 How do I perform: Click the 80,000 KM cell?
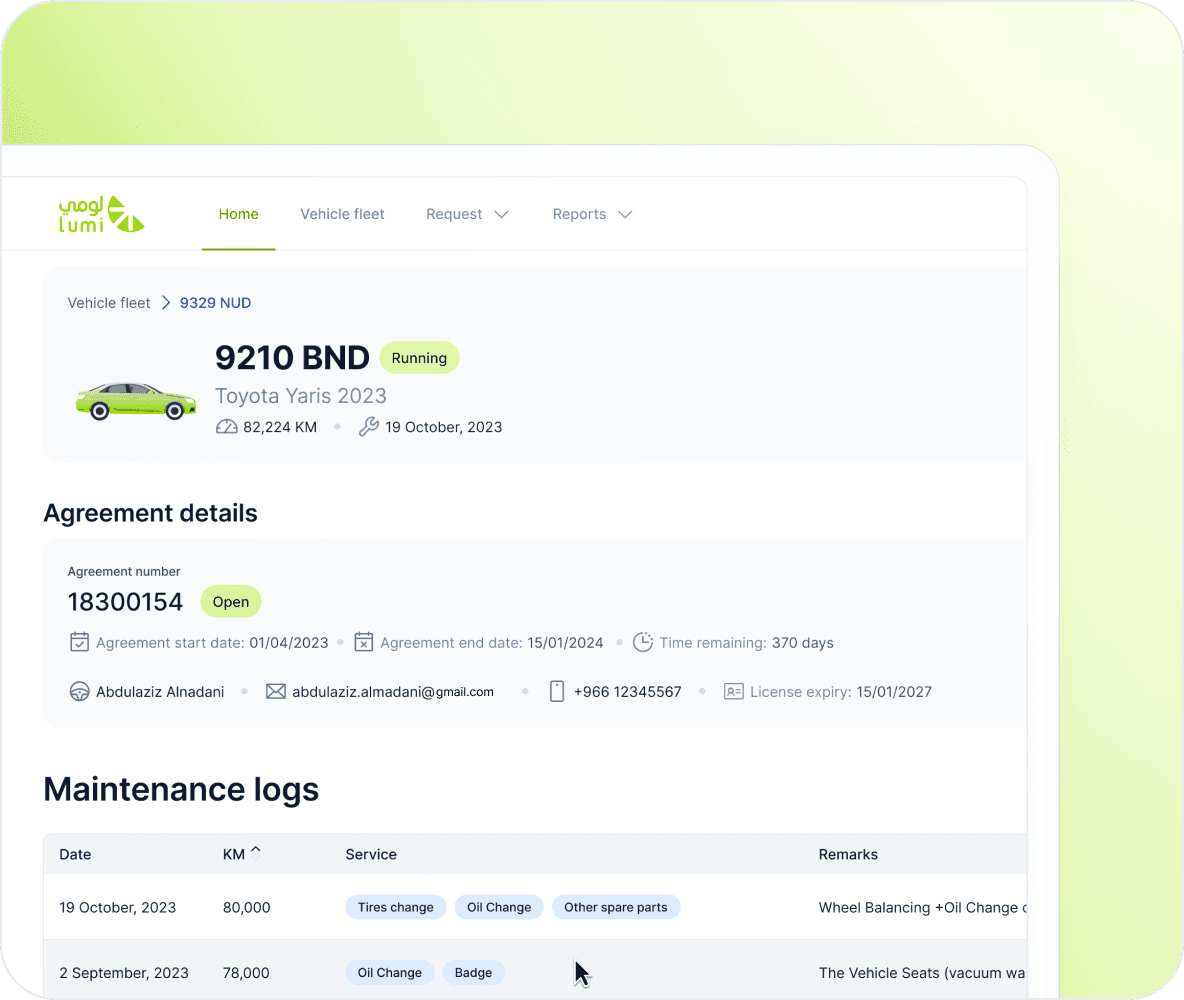tap(246, 907)
